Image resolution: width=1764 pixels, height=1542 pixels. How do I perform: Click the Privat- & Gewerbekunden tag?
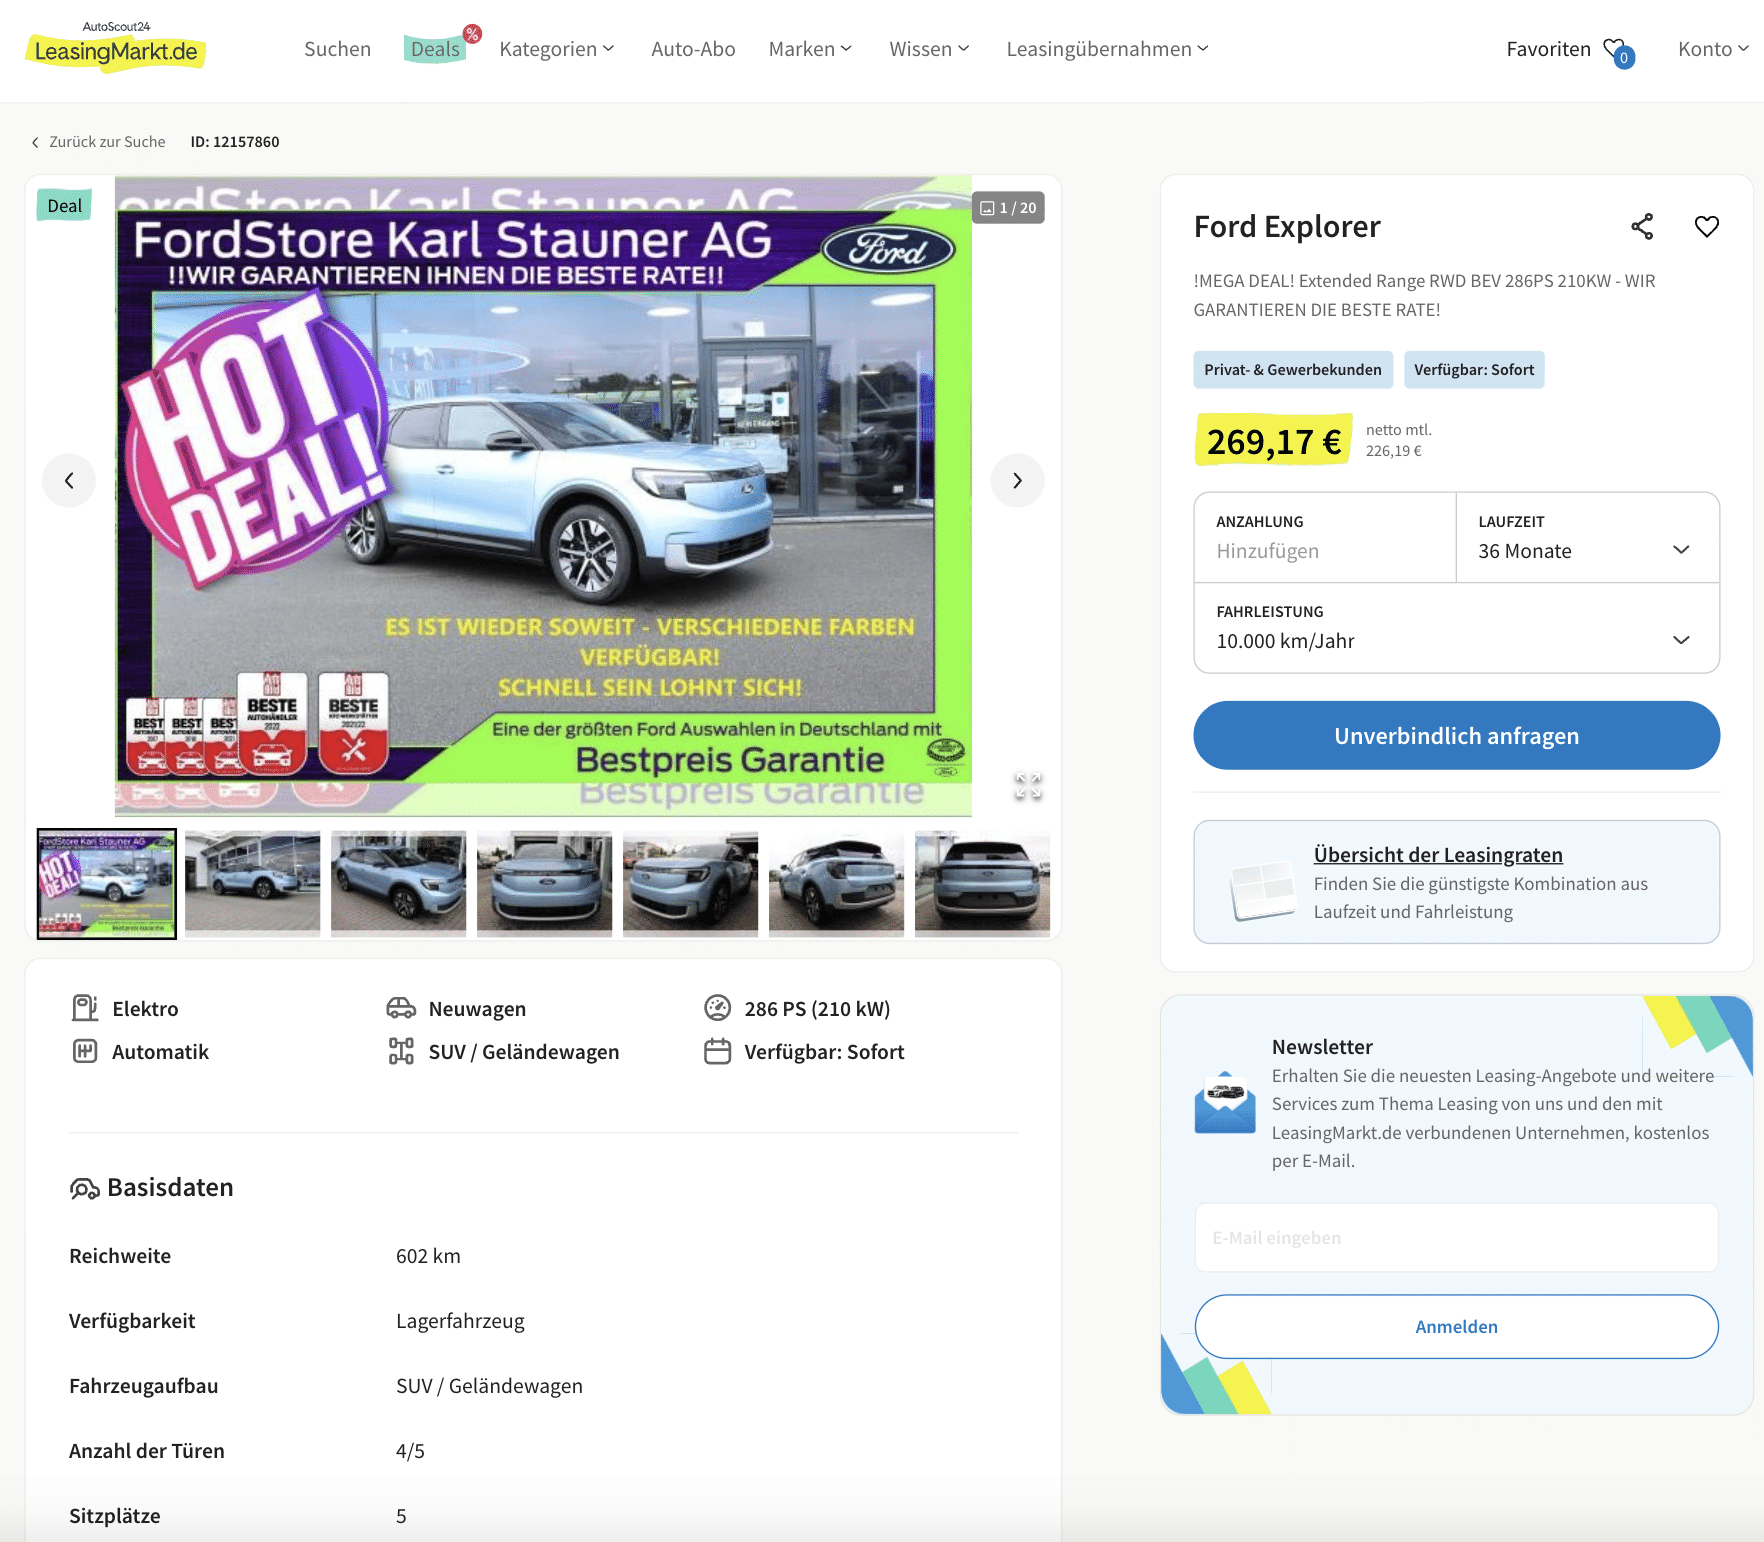point(1293,370)
